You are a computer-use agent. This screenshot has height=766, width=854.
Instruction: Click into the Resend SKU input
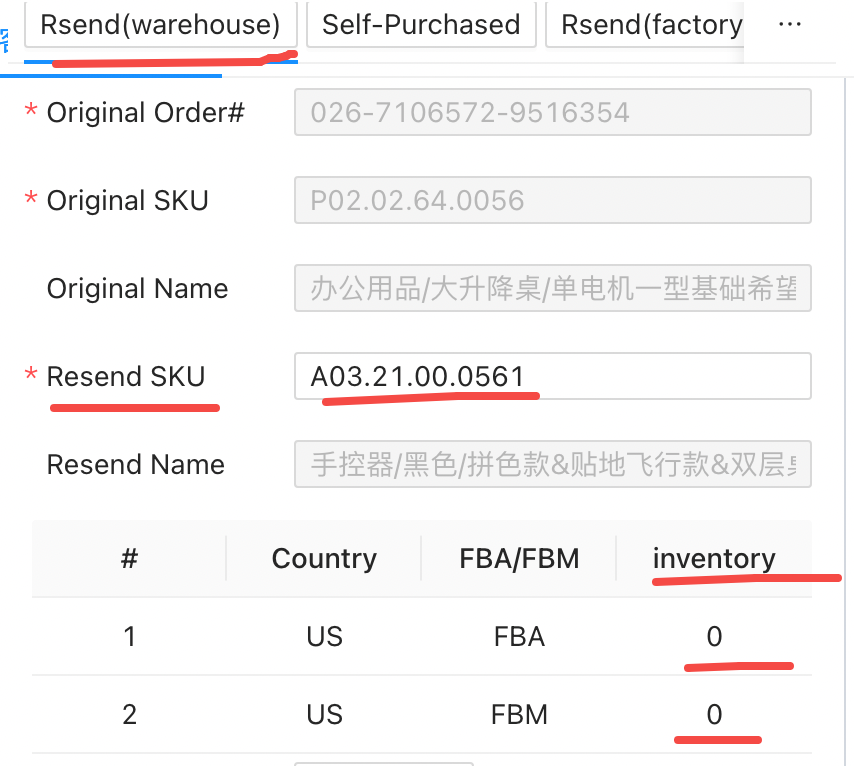552,376
